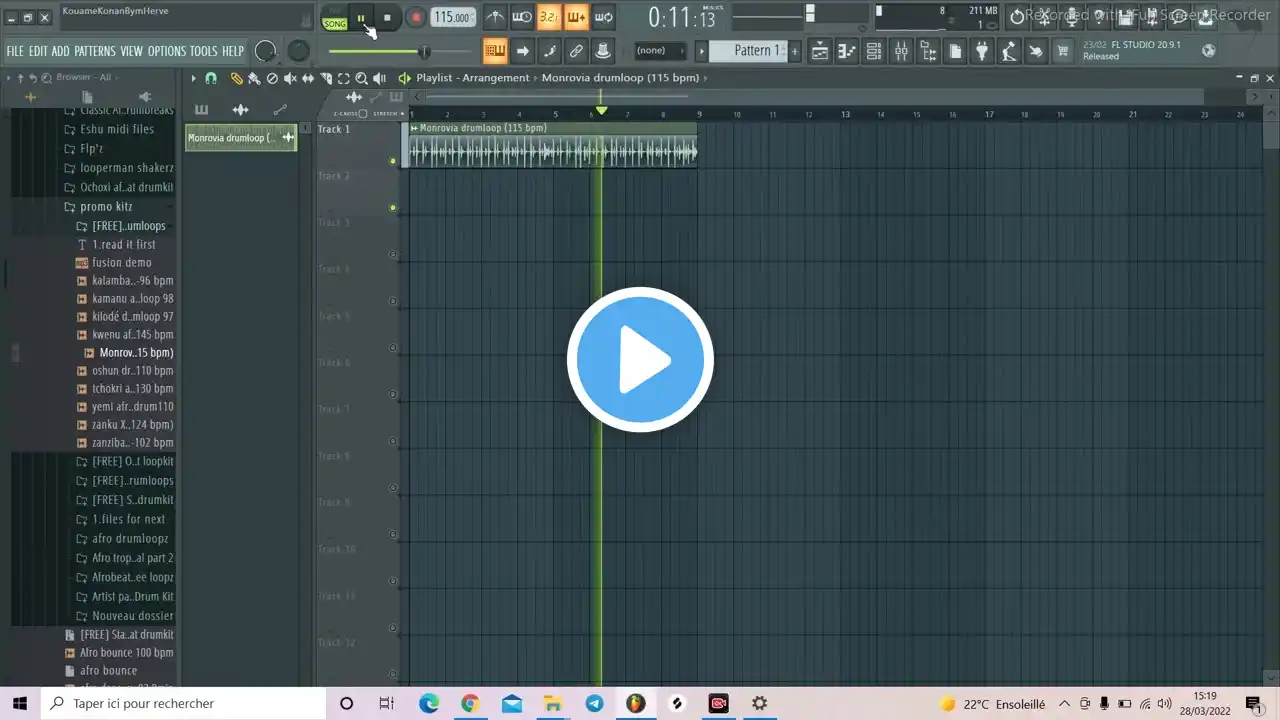Enable wait for input before recording

(x=522, y=17)
